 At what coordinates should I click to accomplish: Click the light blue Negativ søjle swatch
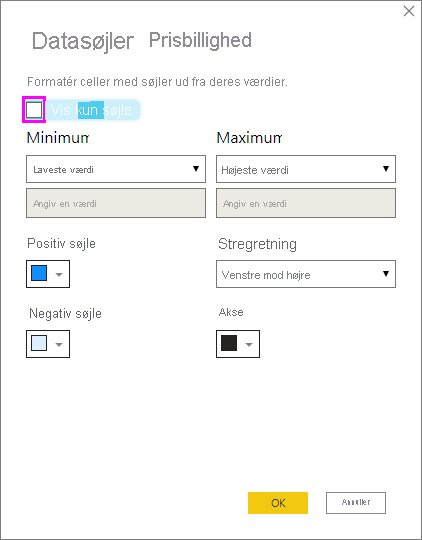tap(39, 343)
